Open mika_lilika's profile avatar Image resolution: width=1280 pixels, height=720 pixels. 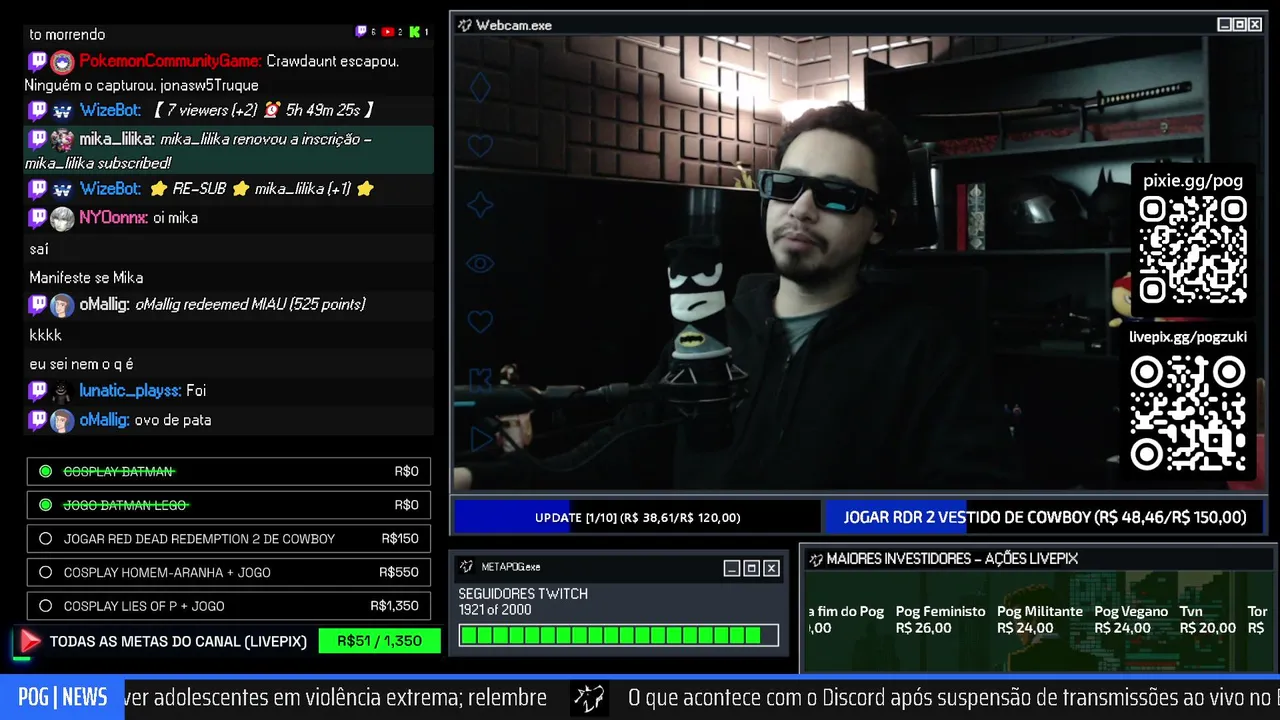(x=62, y=140)
